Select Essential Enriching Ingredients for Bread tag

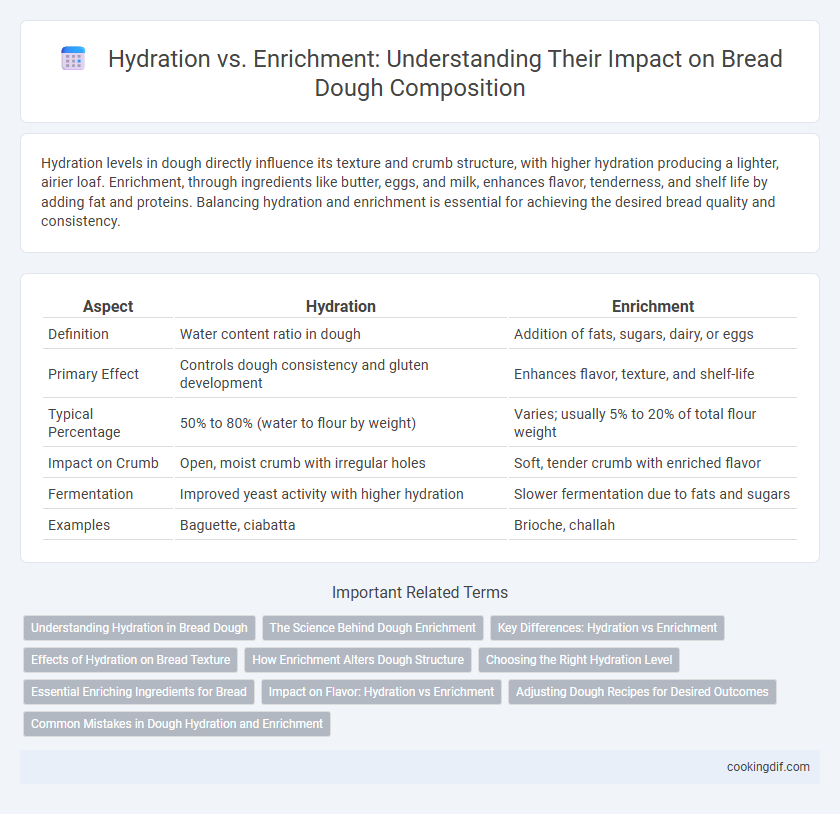[x=139, y=692]
